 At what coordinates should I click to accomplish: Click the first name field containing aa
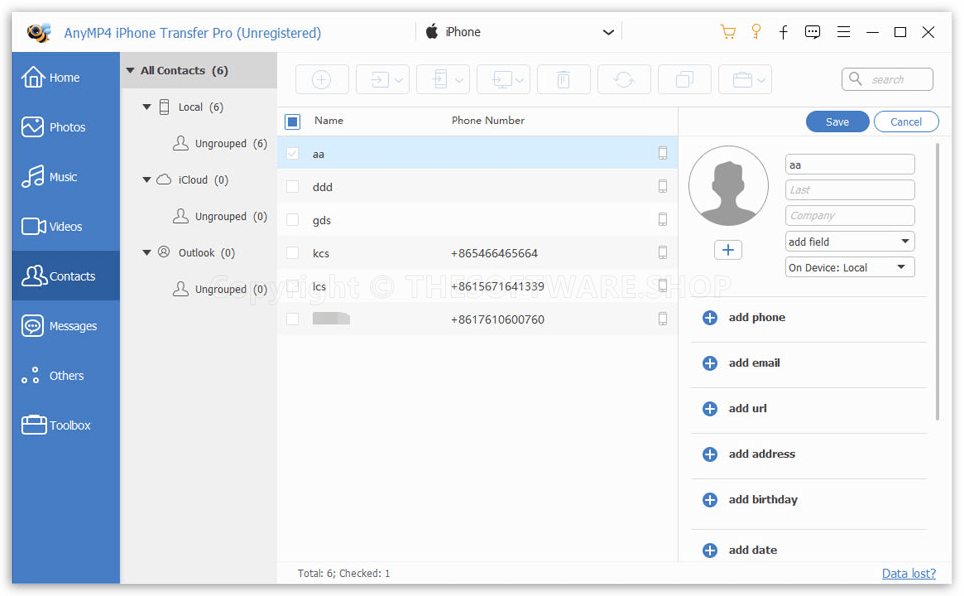click(850, 165)
